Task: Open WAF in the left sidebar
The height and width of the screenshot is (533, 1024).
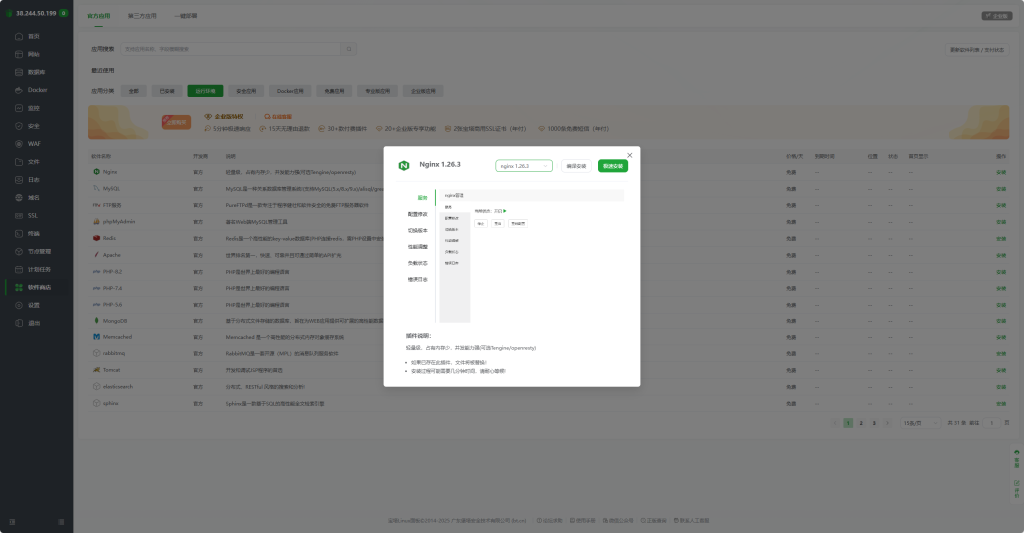Action: [33, 144]
